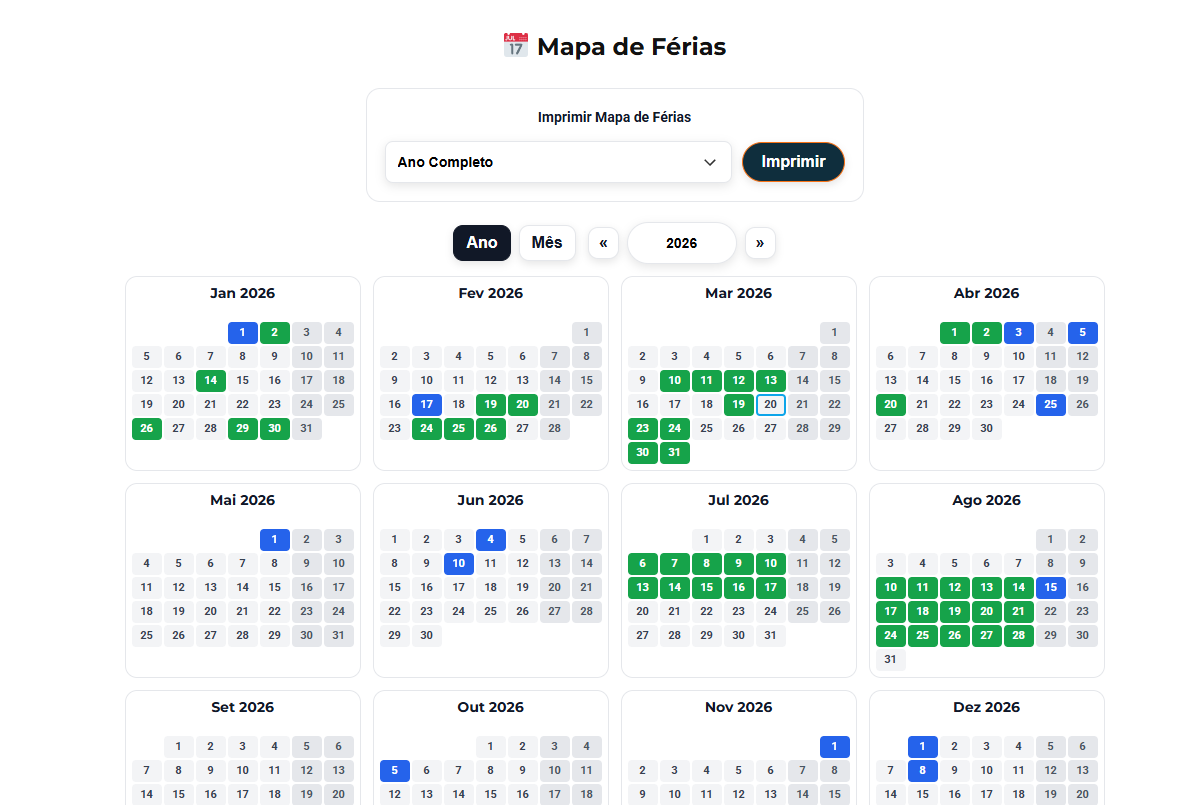This screenshot has height=805, width=1204.
Task: Toggle day 17 highlighted blue in Fev 2026
Action: click(427, 405)
